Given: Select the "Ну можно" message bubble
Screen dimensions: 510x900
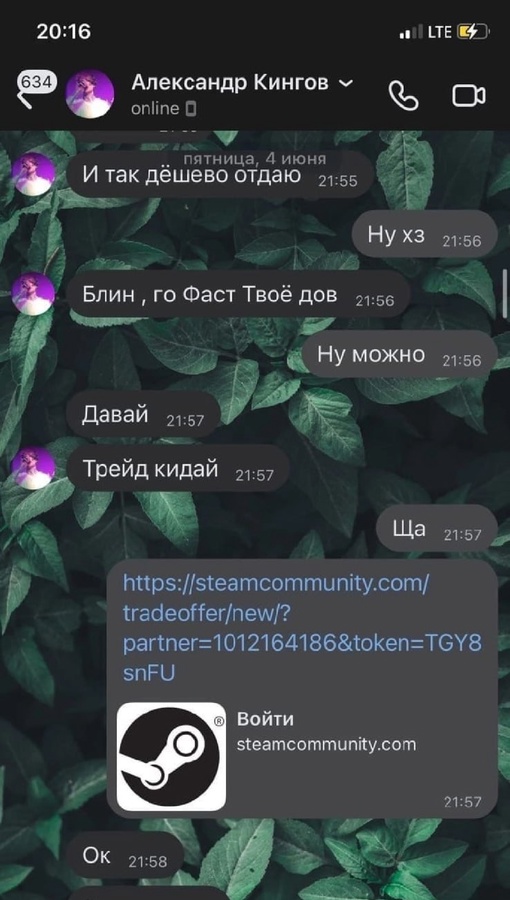Looking at the screenshot, I should (399, 354).
